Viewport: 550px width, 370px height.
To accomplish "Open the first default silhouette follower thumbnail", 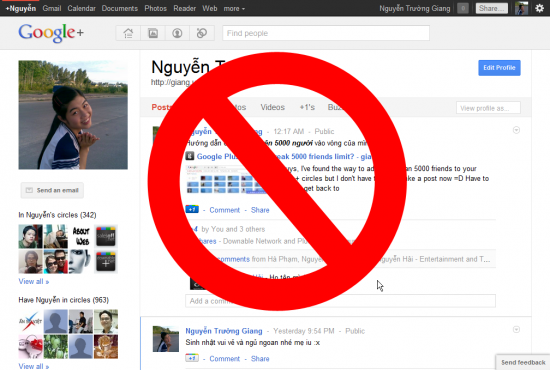I will point(55,321).
